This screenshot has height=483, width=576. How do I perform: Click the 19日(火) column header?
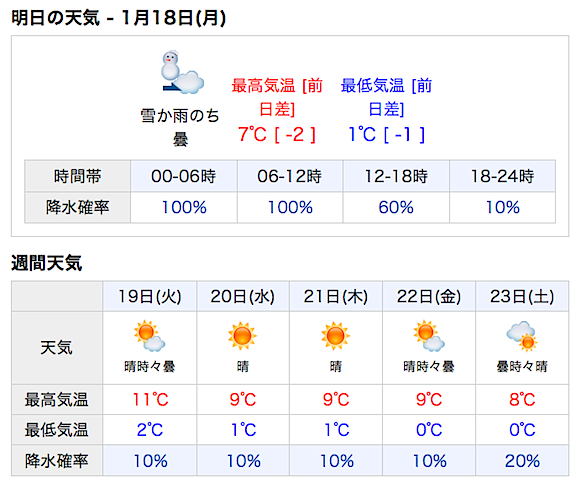[x=150, y=296]
